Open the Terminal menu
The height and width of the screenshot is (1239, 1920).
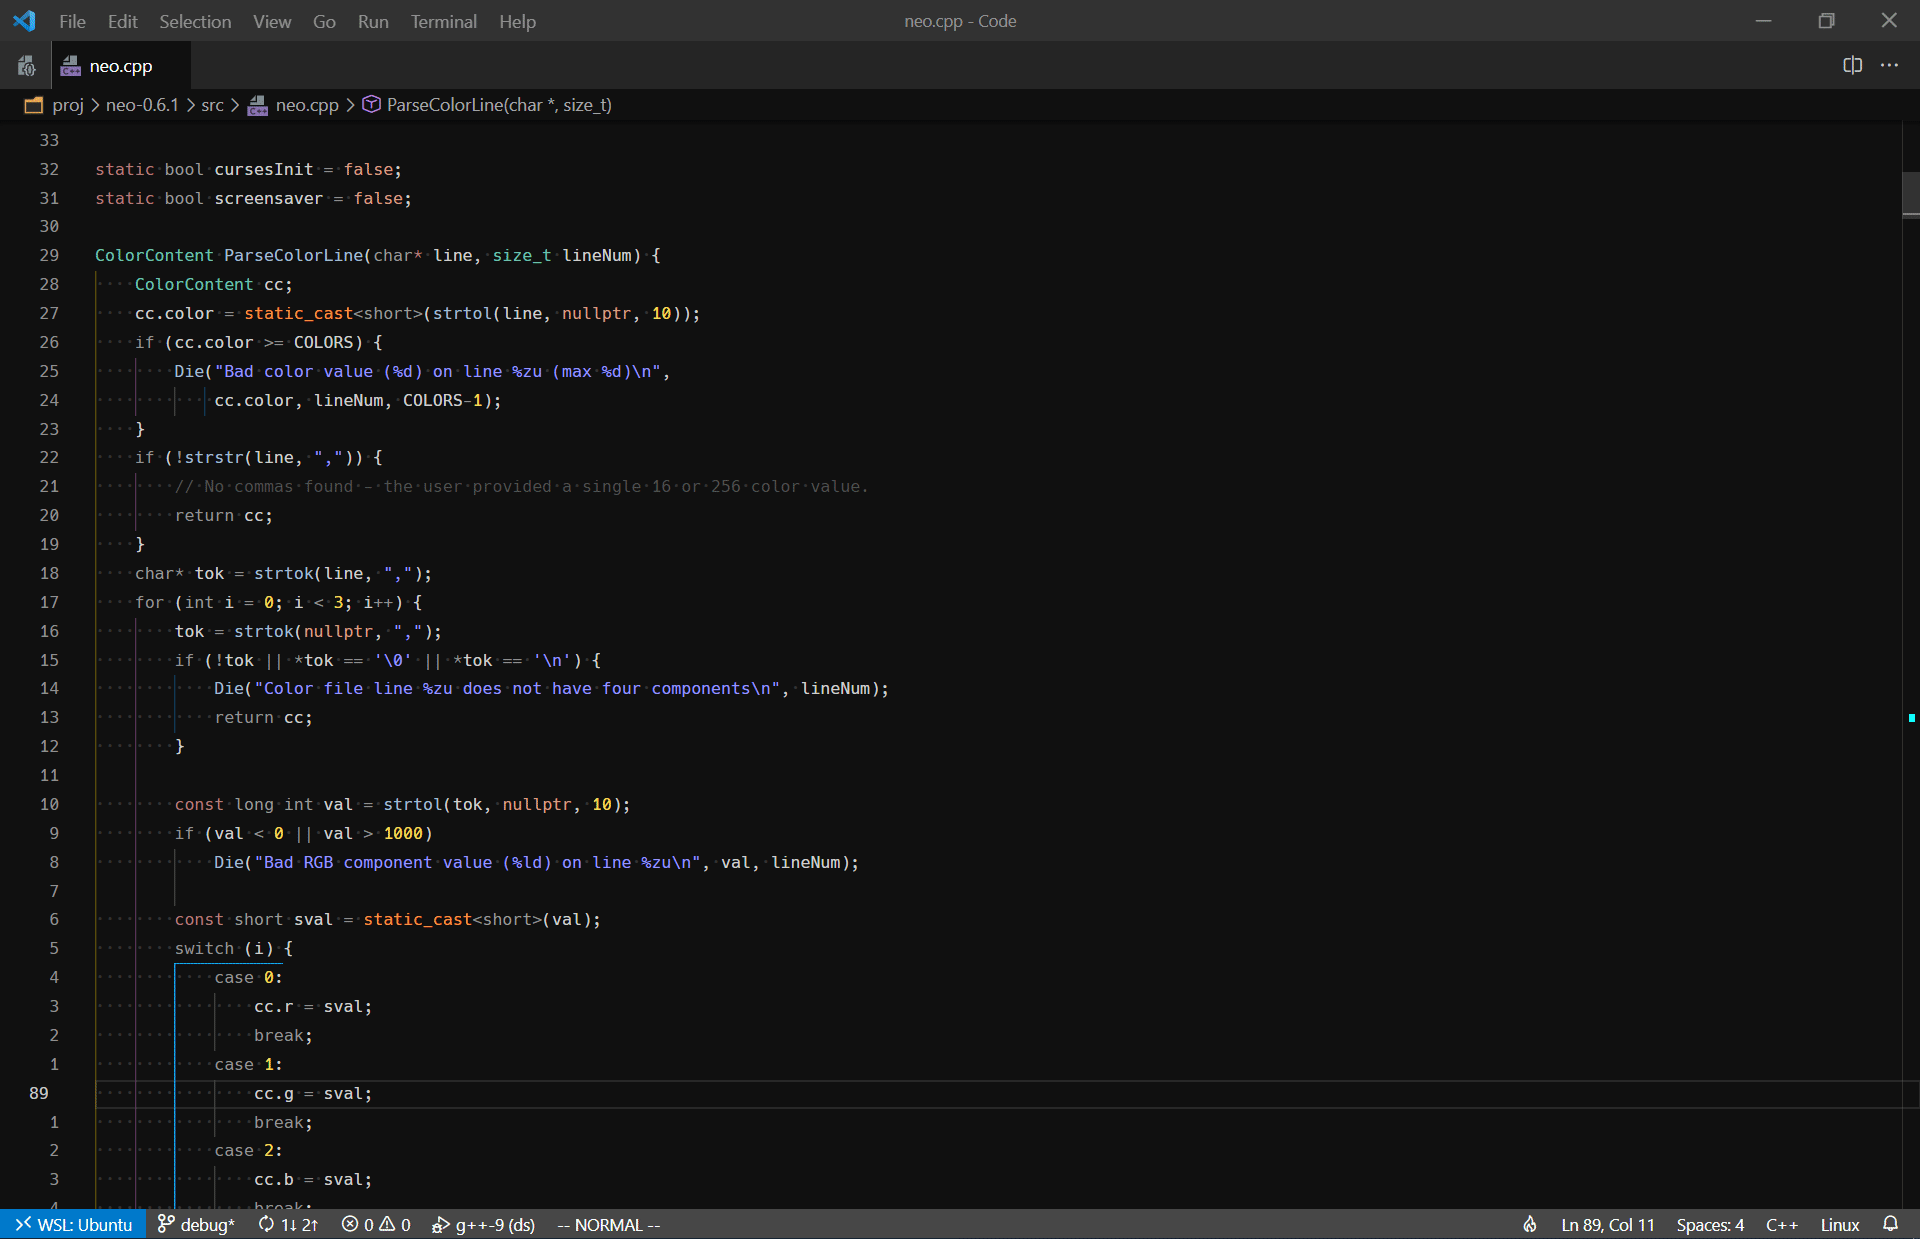pyautogui.click(x=443, y=21)
